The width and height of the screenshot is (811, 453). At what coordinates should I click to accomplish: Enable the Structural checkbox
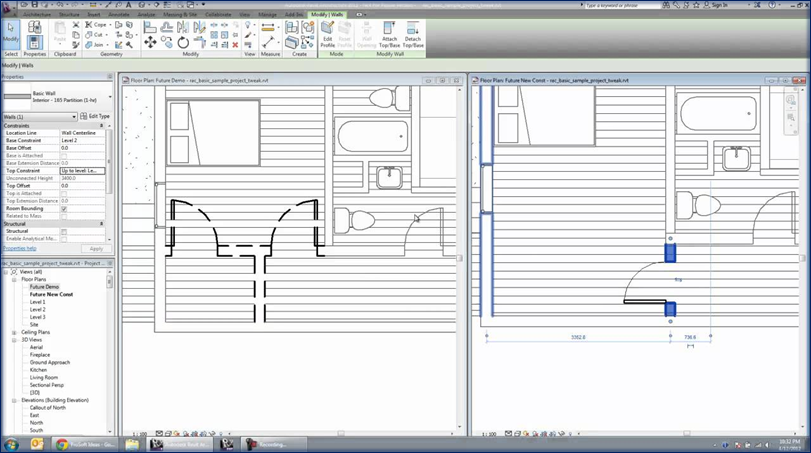64,231
